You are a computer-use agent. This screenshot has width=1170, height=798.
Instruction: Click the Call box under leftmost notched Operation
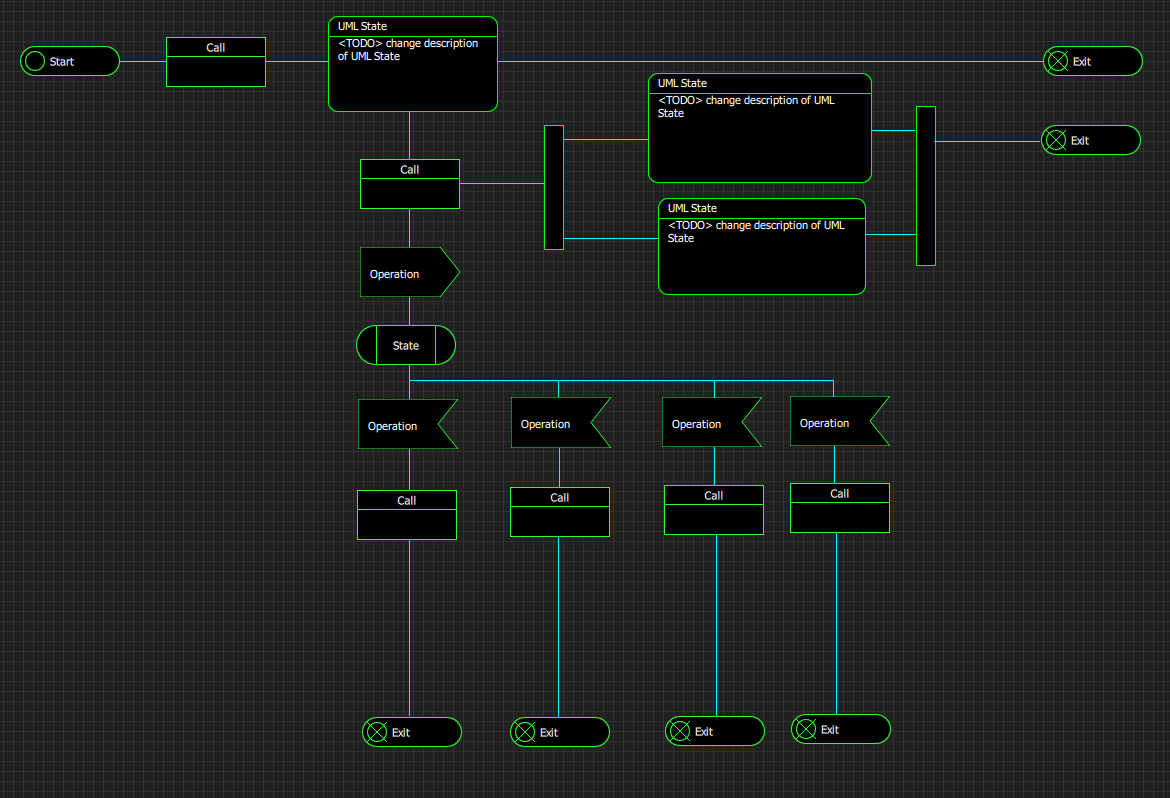tap(407, 515)
